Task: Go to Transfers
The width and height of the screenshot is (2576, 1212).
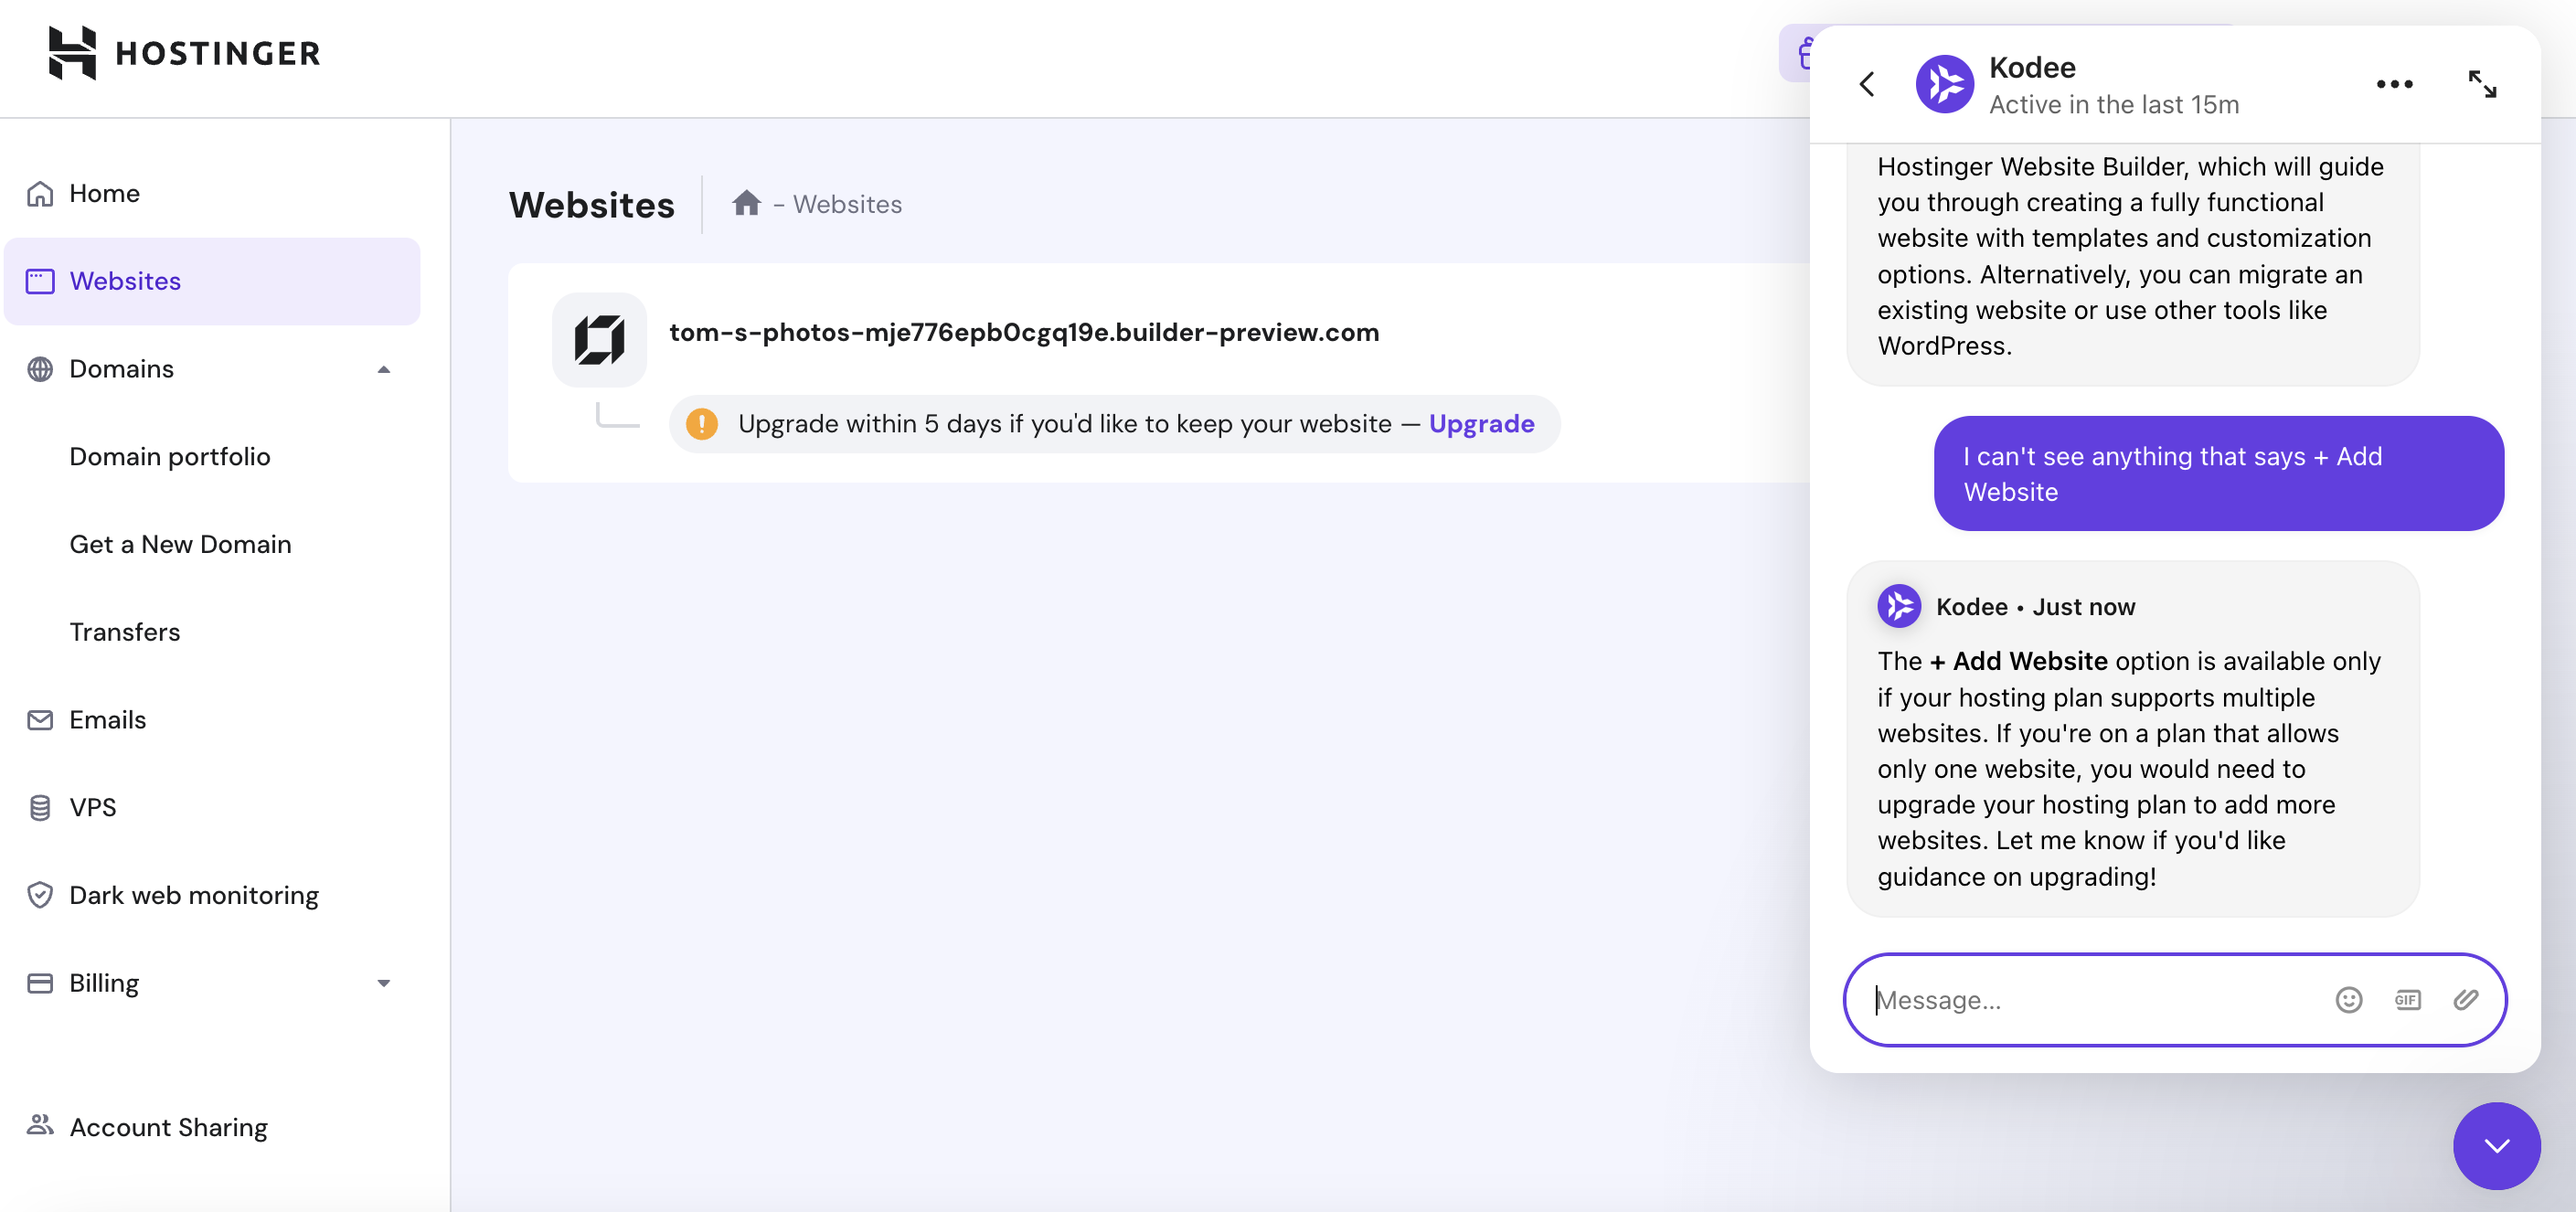Action: 125,632
